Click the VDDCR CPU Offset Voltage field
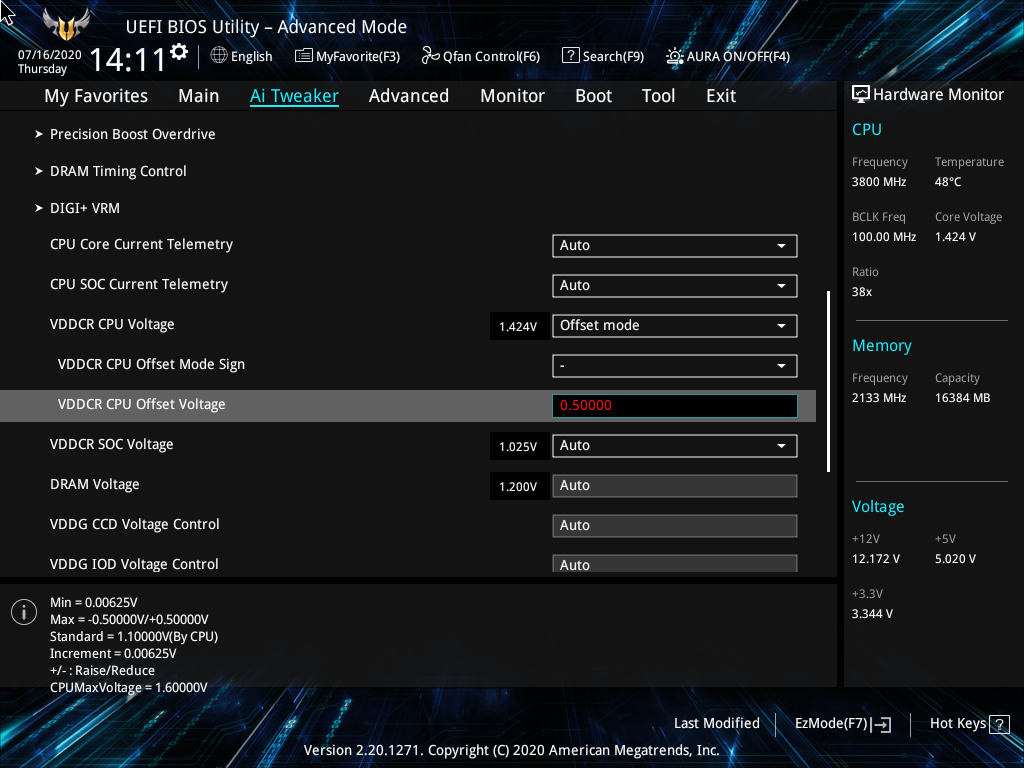 pos(675,406)
